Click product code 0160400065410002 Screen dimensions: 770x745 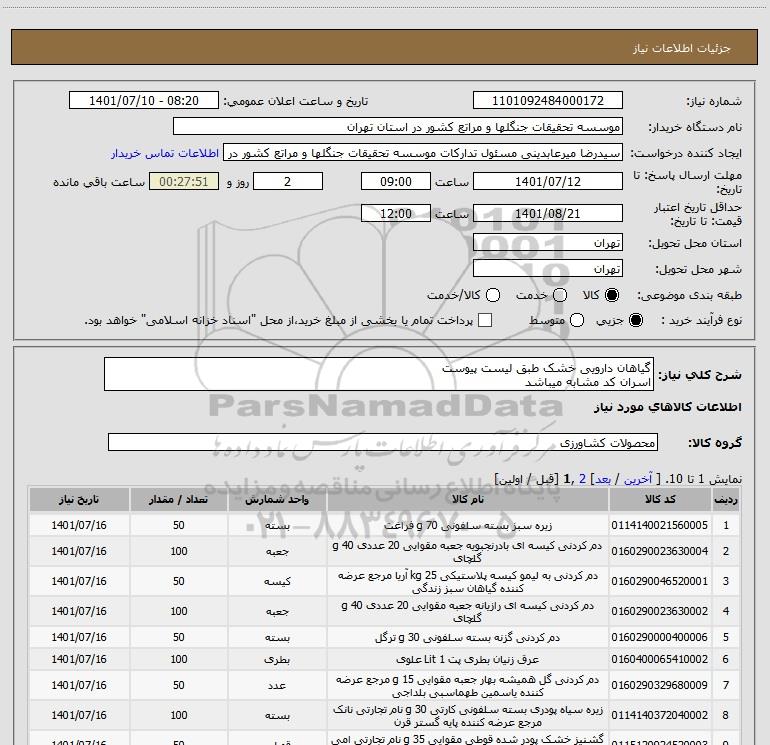point(660,659)
